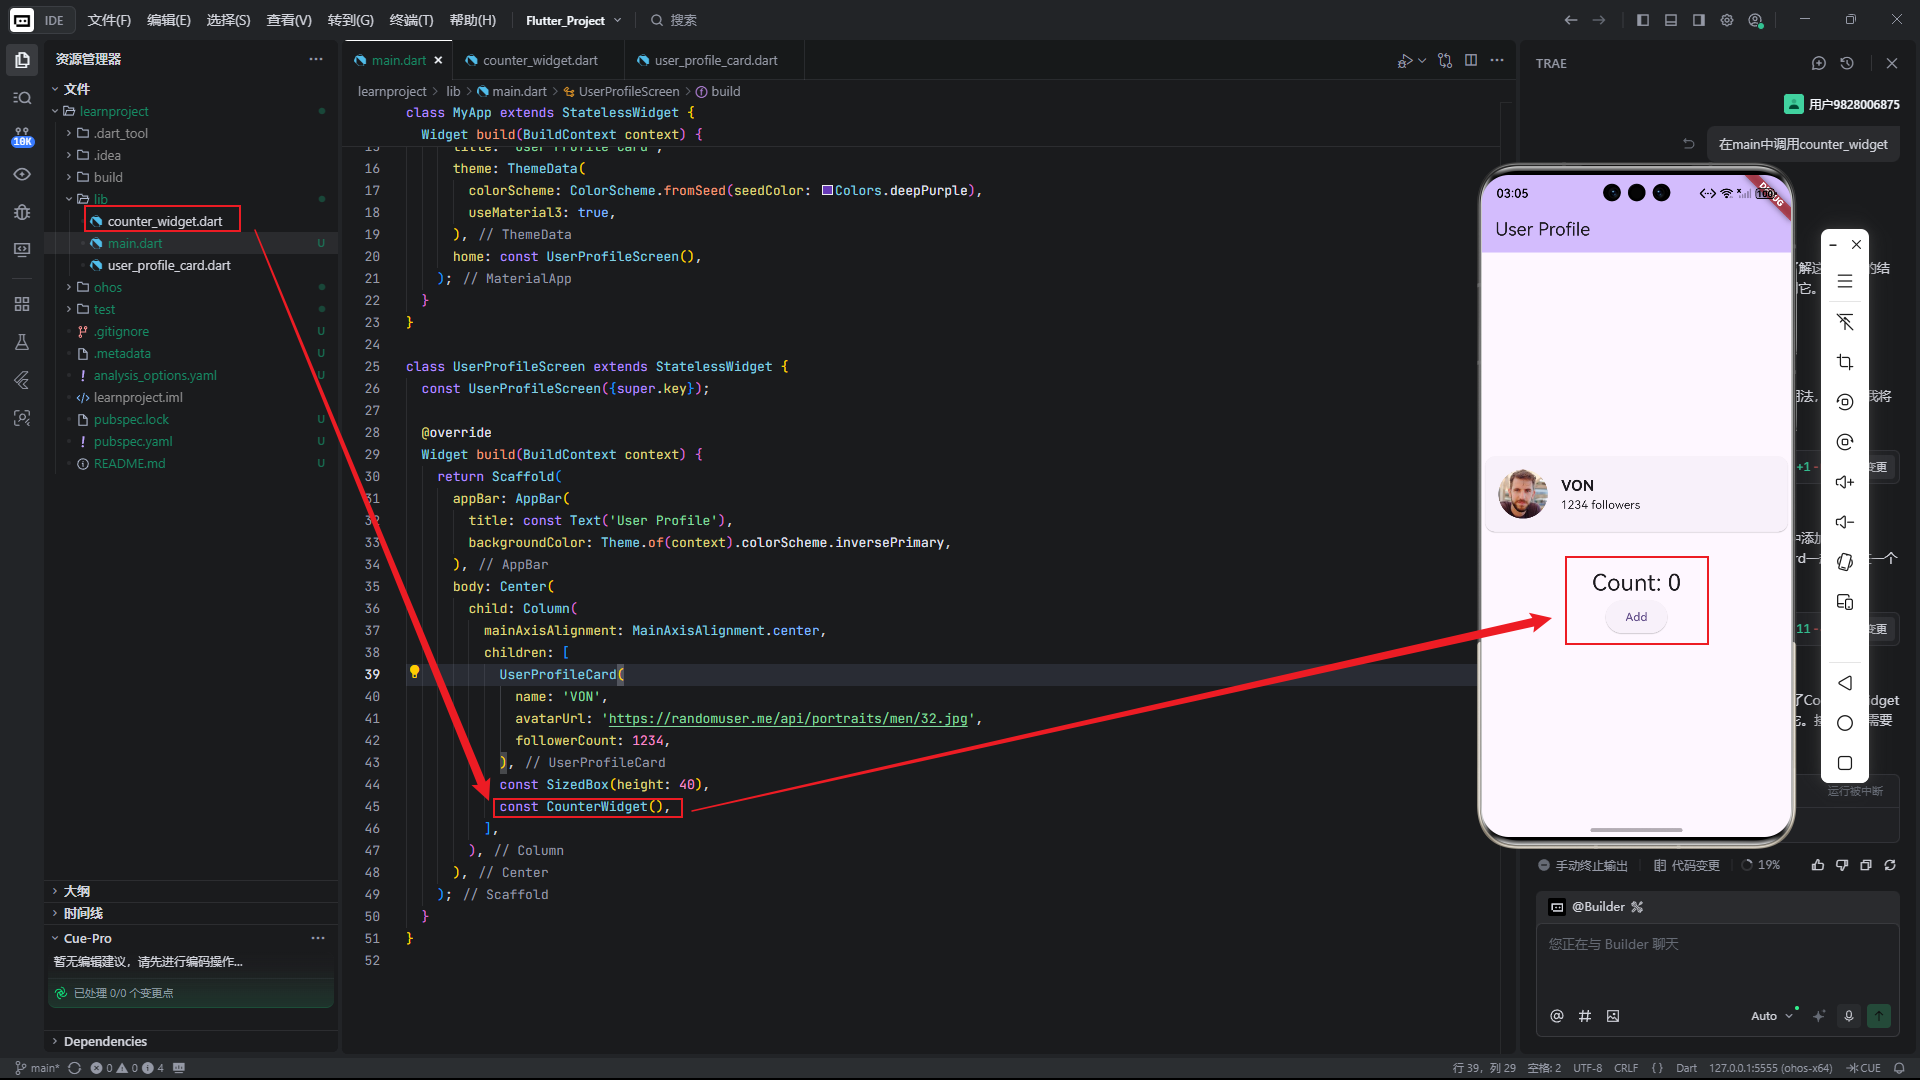Open the search view in the activity bar
1920x1080 pixels.
[22, 98]
